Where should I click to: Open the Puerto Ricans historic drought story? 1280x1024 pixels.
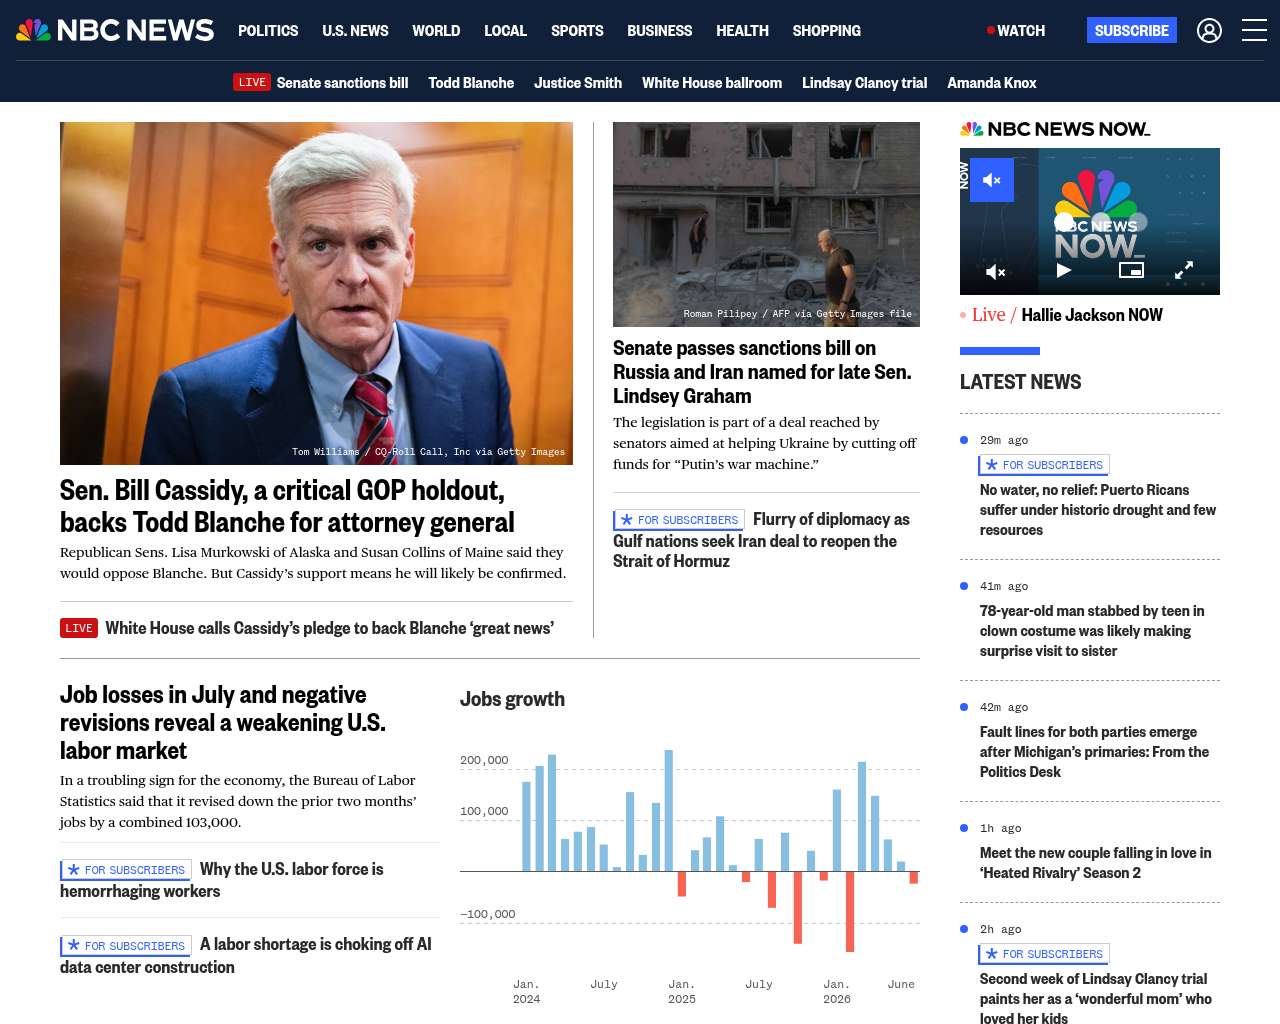1098,510
